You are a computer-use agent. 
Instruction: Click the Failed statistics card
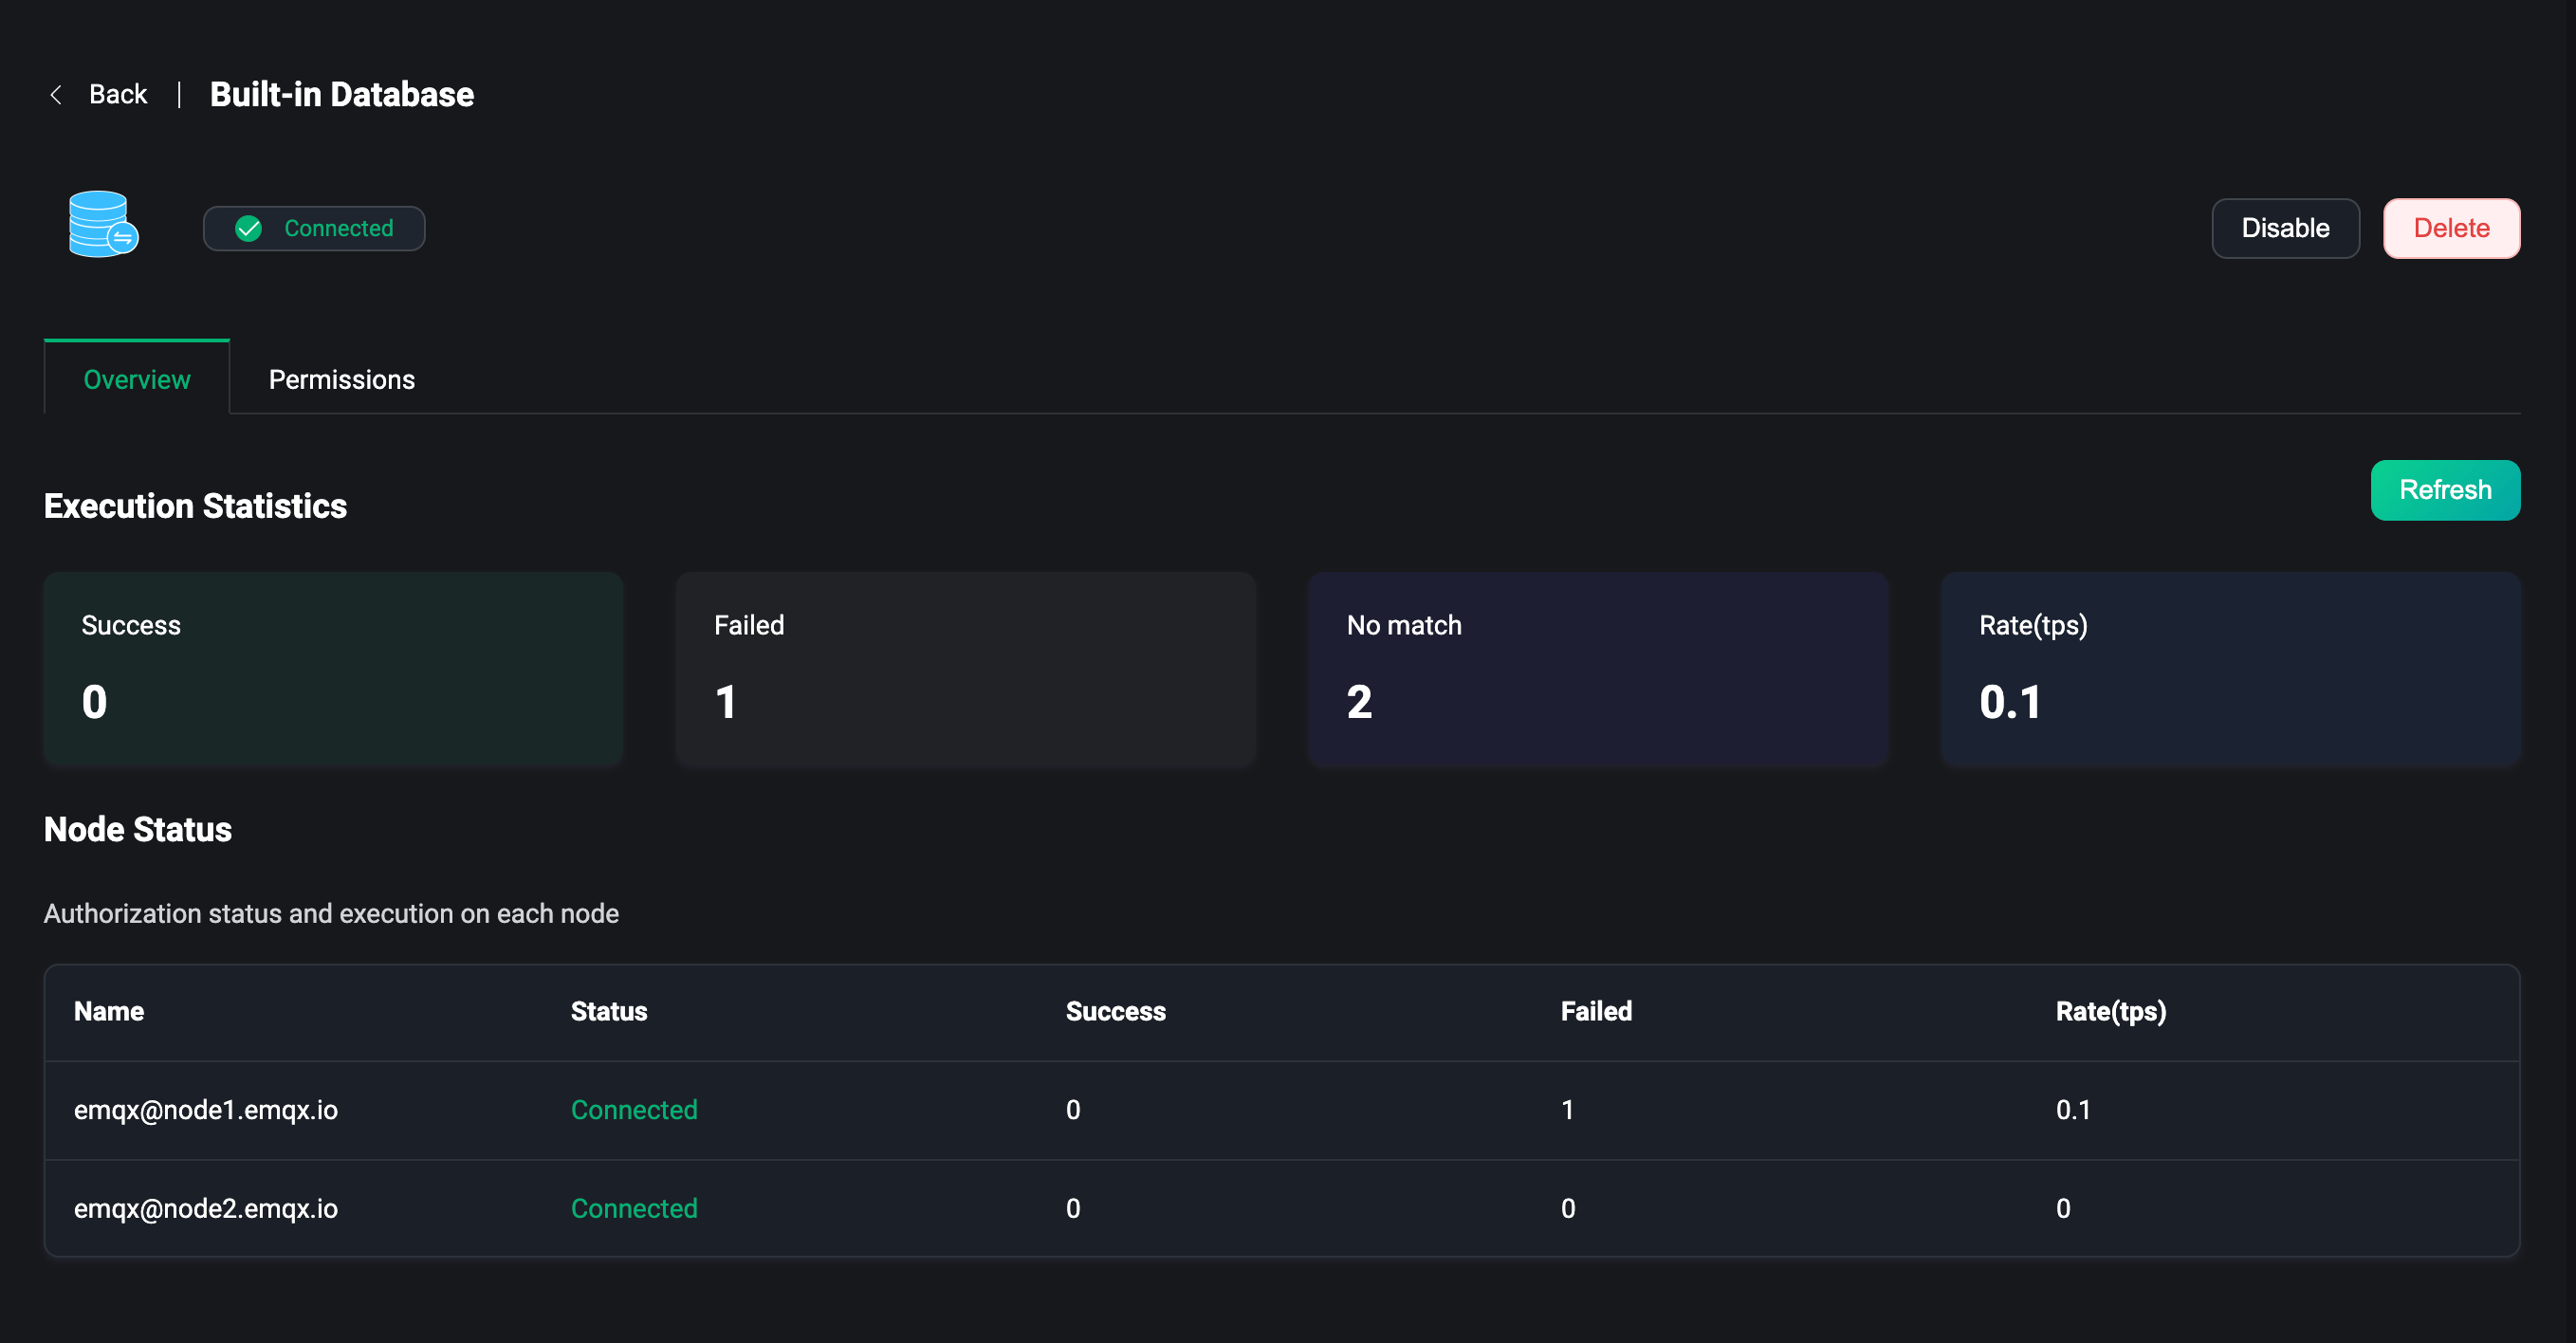[965, 668]
